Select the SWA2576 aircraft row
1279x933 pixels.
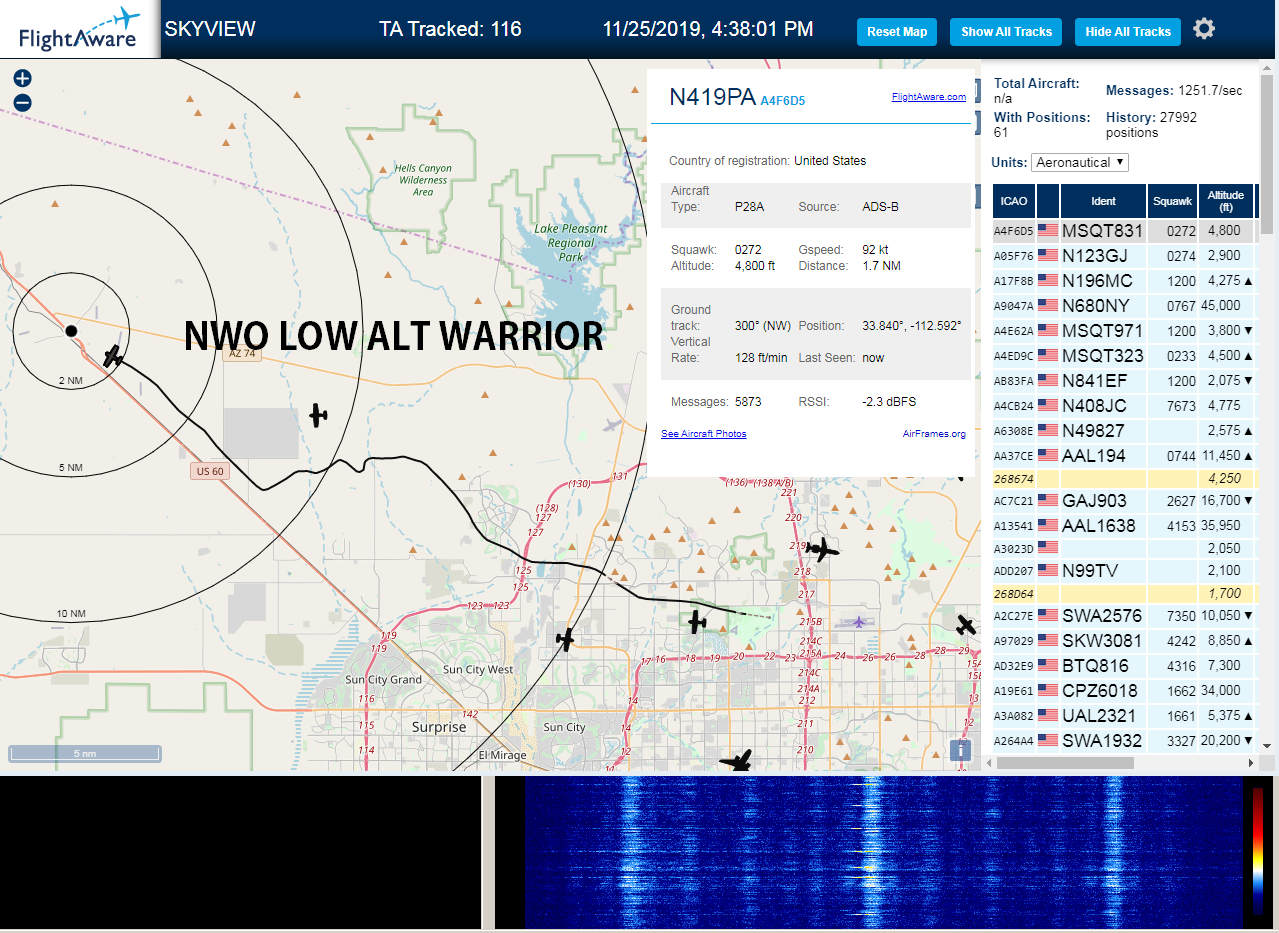[1124, 616]
